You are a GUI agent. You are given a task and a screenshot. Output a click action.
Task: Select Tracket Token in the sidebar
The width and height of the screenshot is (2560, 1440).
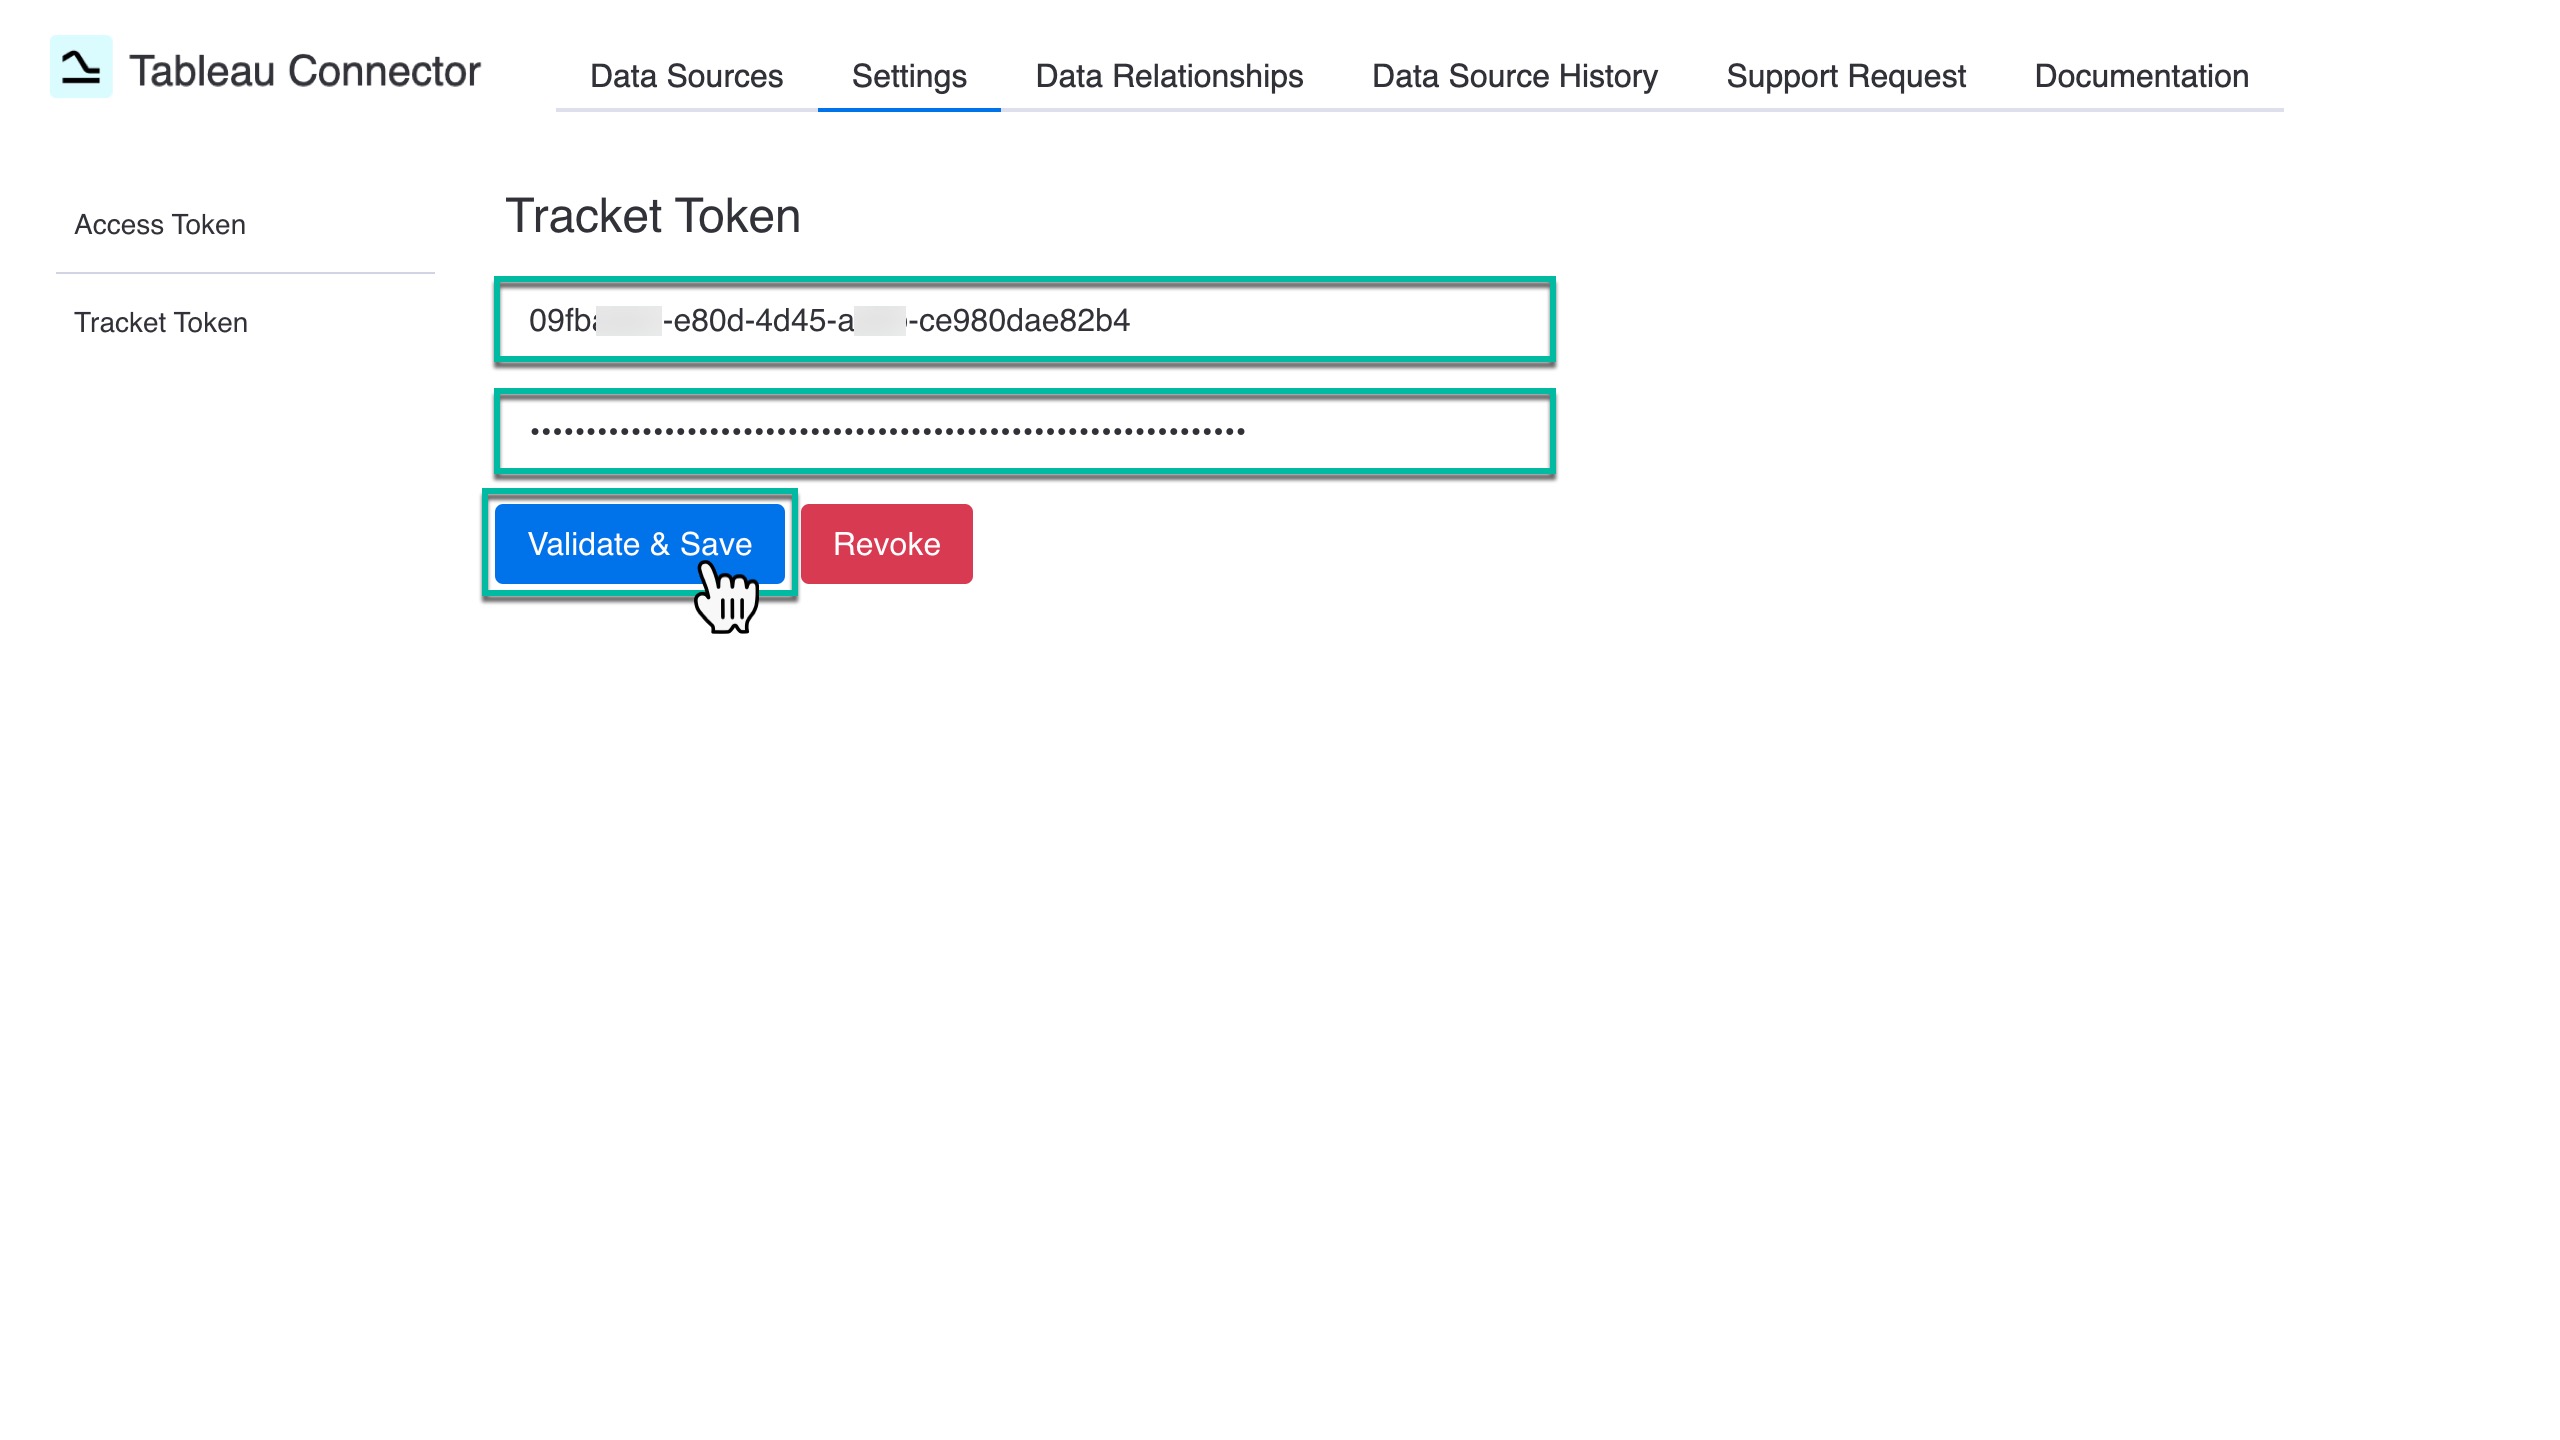[160, 322]
